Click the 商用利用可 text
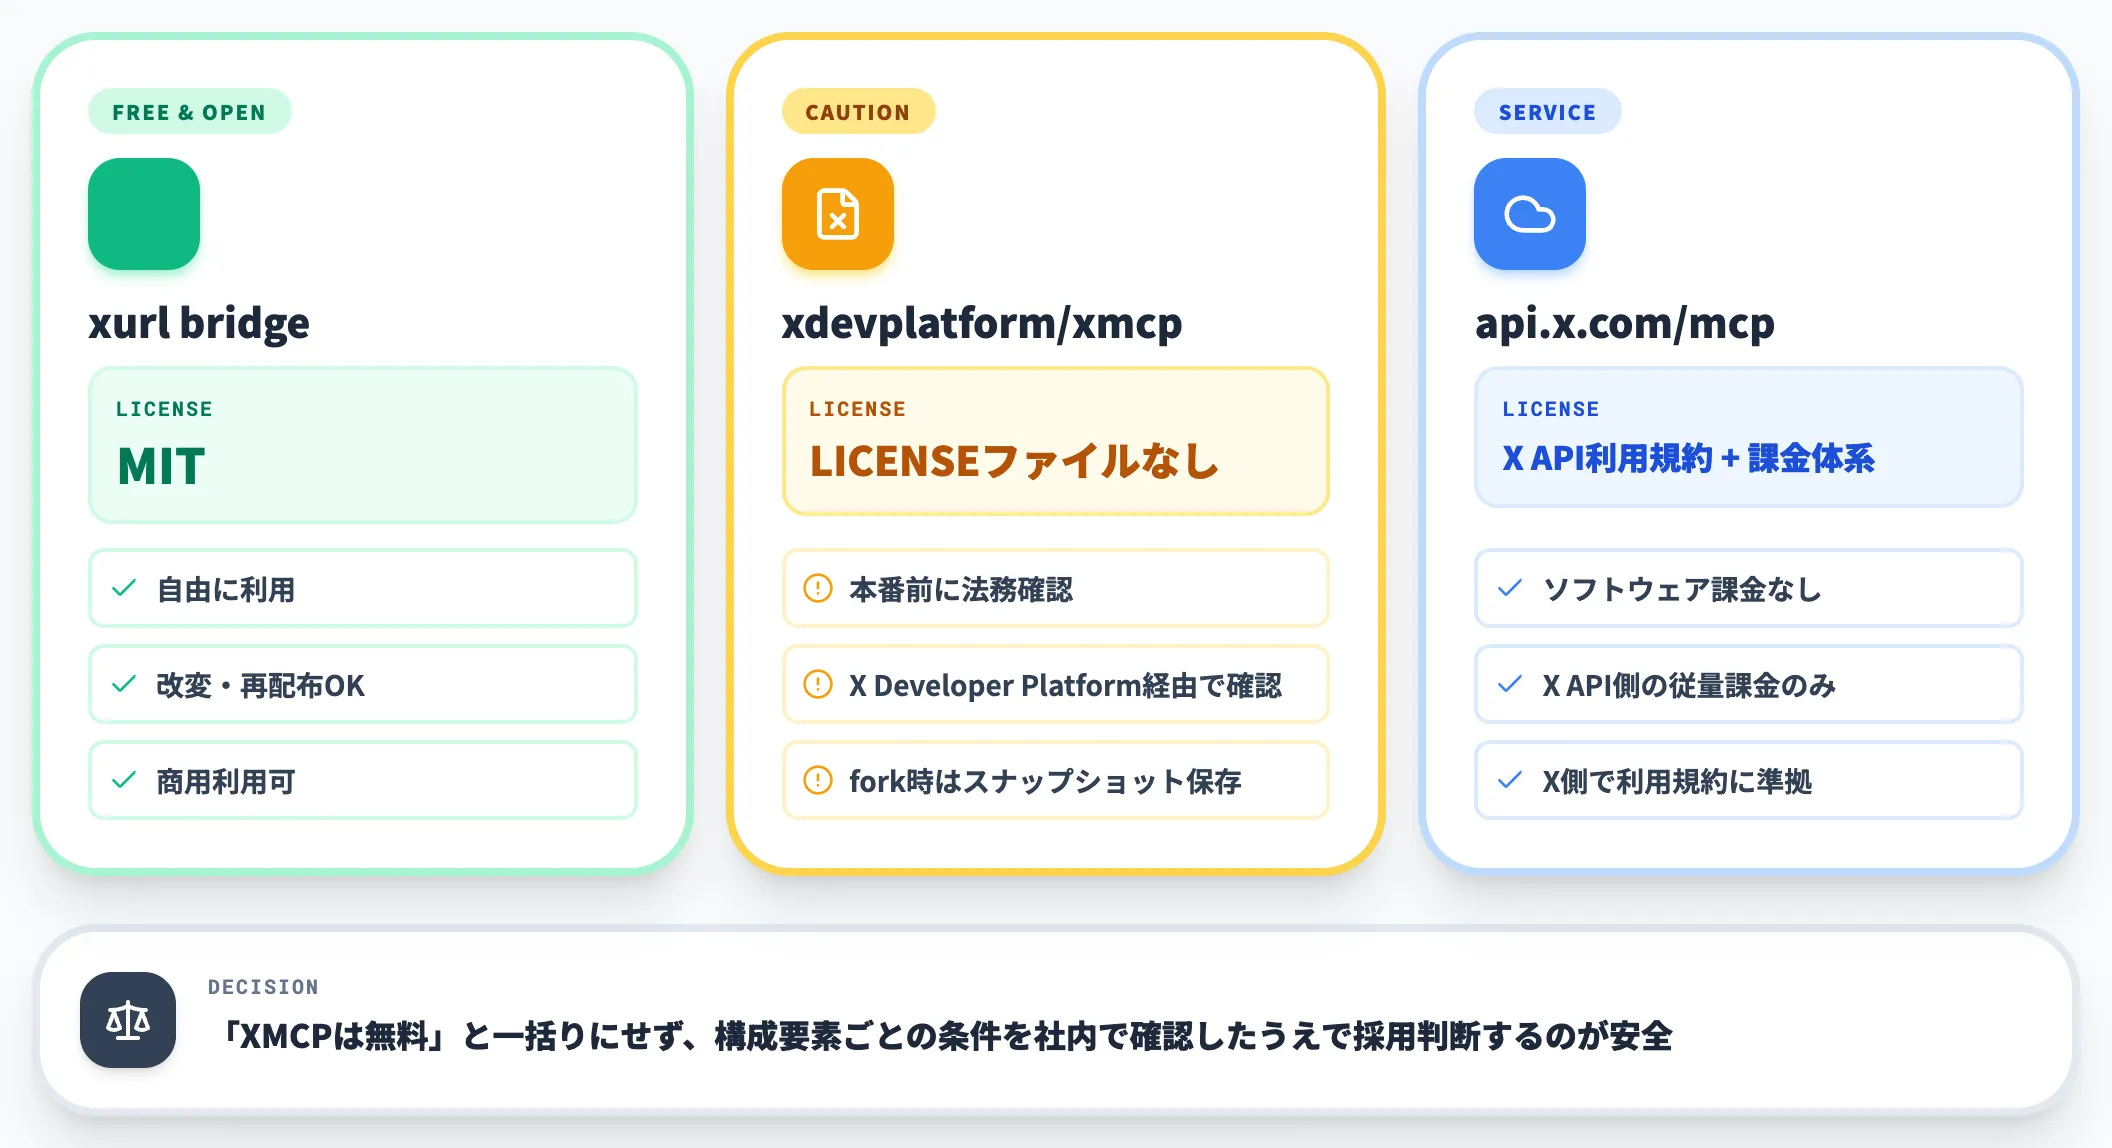The width and height of the screenshot is (2112, 1148). tap(226, 781)
